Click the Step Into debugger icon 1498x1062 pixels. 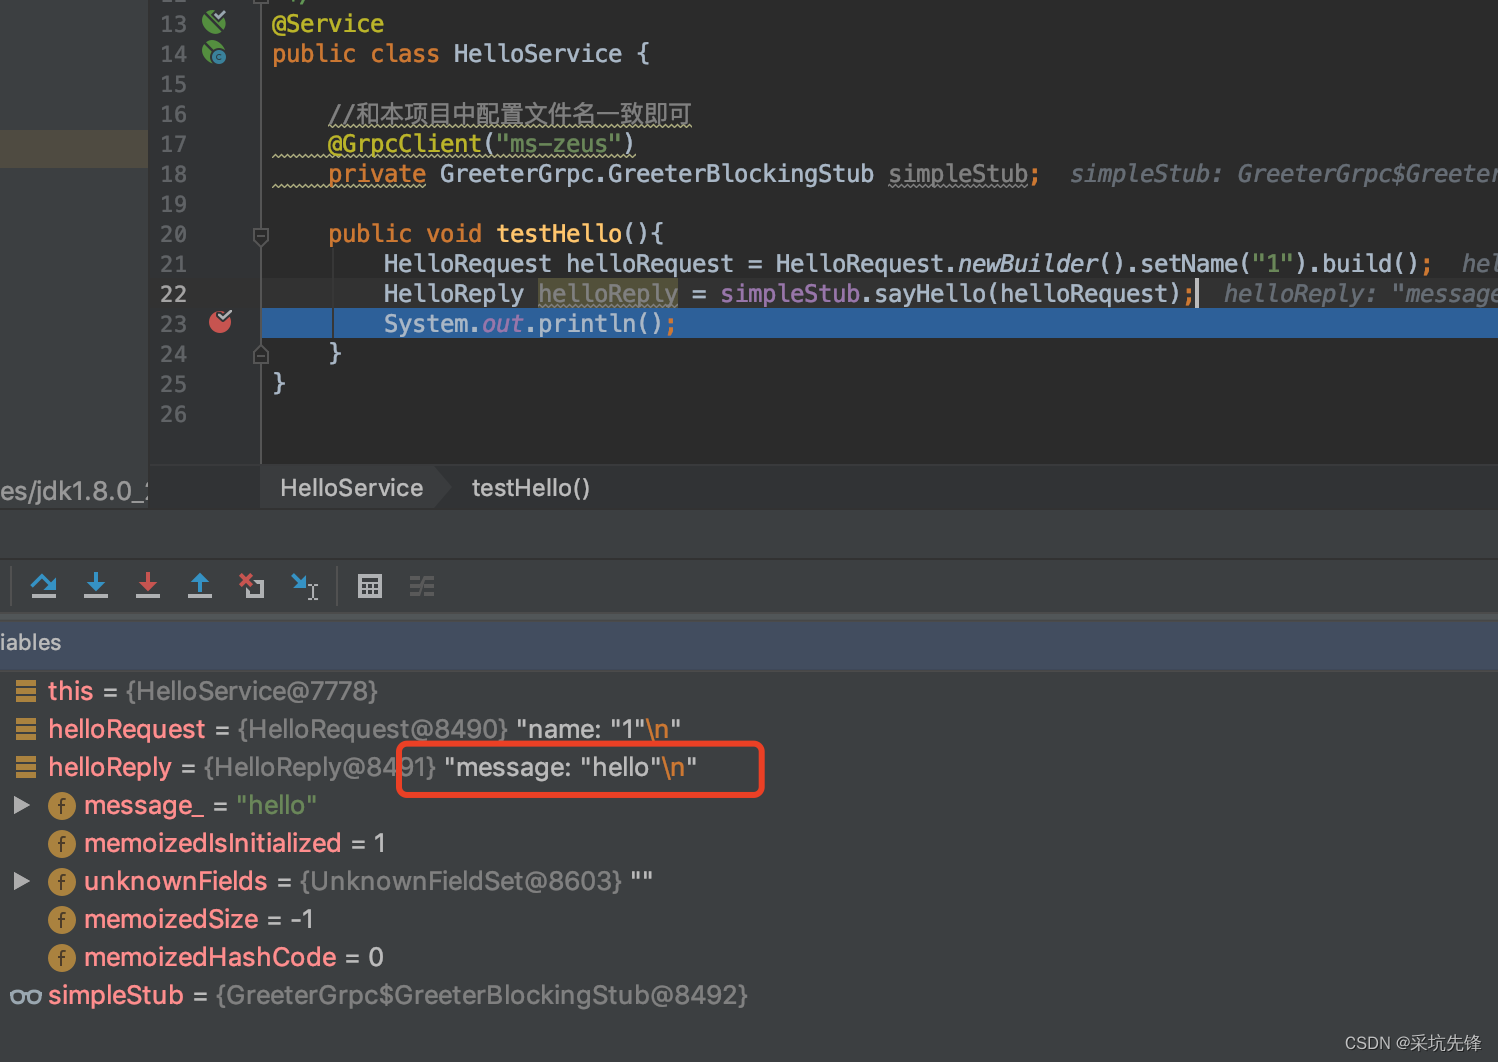96,586
